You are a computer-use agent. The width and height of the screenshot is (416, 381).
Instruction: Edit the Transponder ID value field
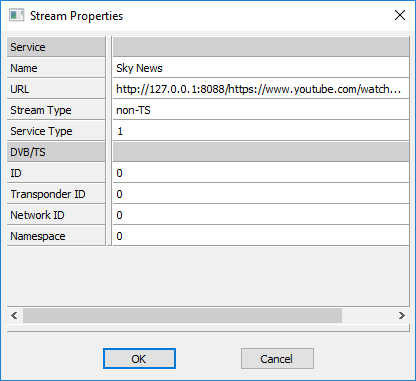(x=261, y=194)
